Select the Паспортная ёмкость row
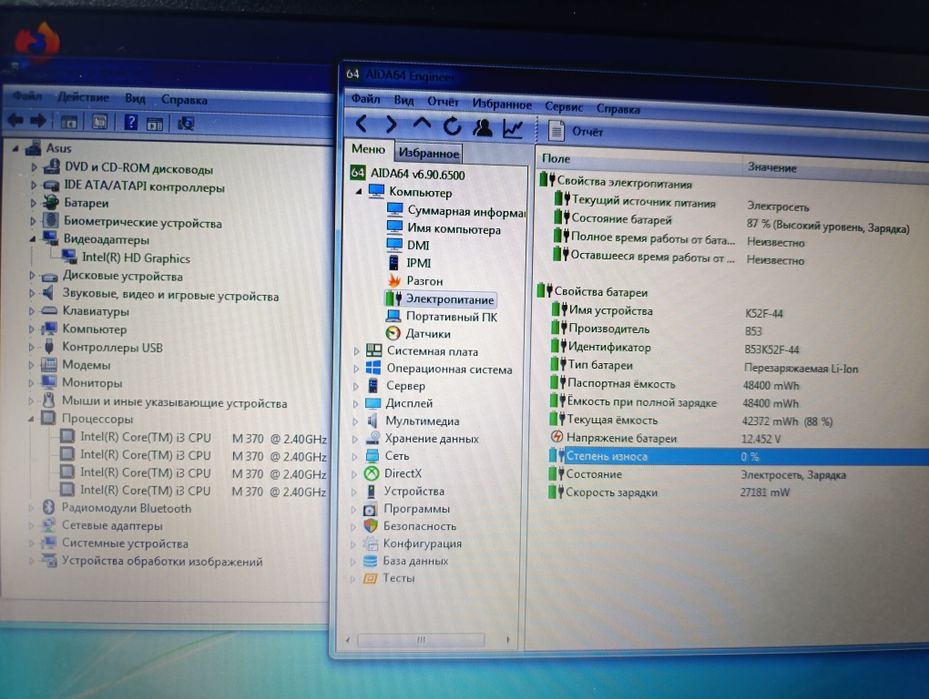Screen dimensions: 929x699 pyautogui.click(x=738, y=384)
